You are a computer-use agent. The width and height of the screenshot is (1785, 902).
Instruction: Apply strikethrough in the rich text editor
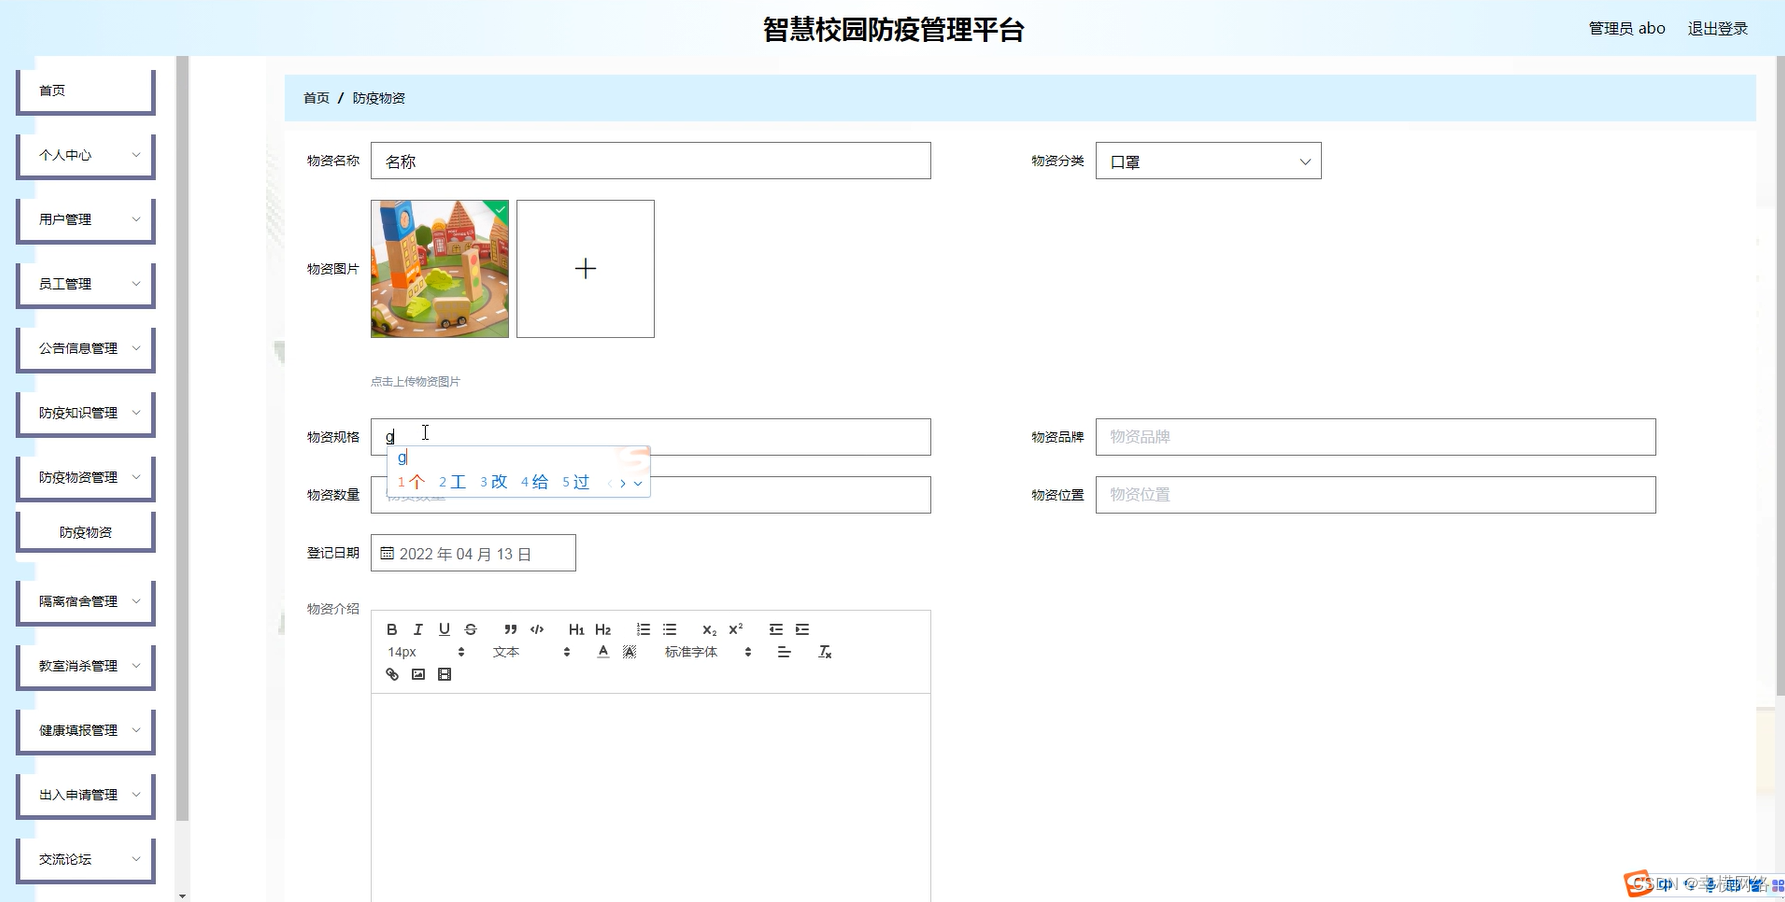(469, 629)
